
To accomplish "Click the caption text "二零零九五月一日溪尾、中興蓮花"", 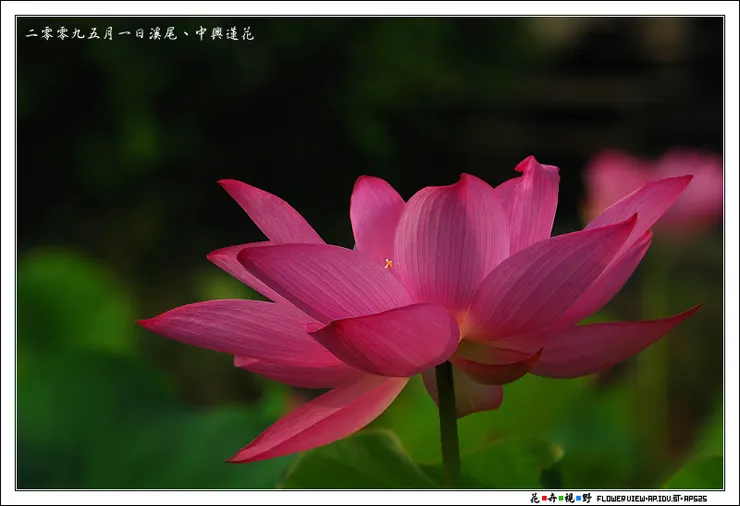I will (140, 34).
